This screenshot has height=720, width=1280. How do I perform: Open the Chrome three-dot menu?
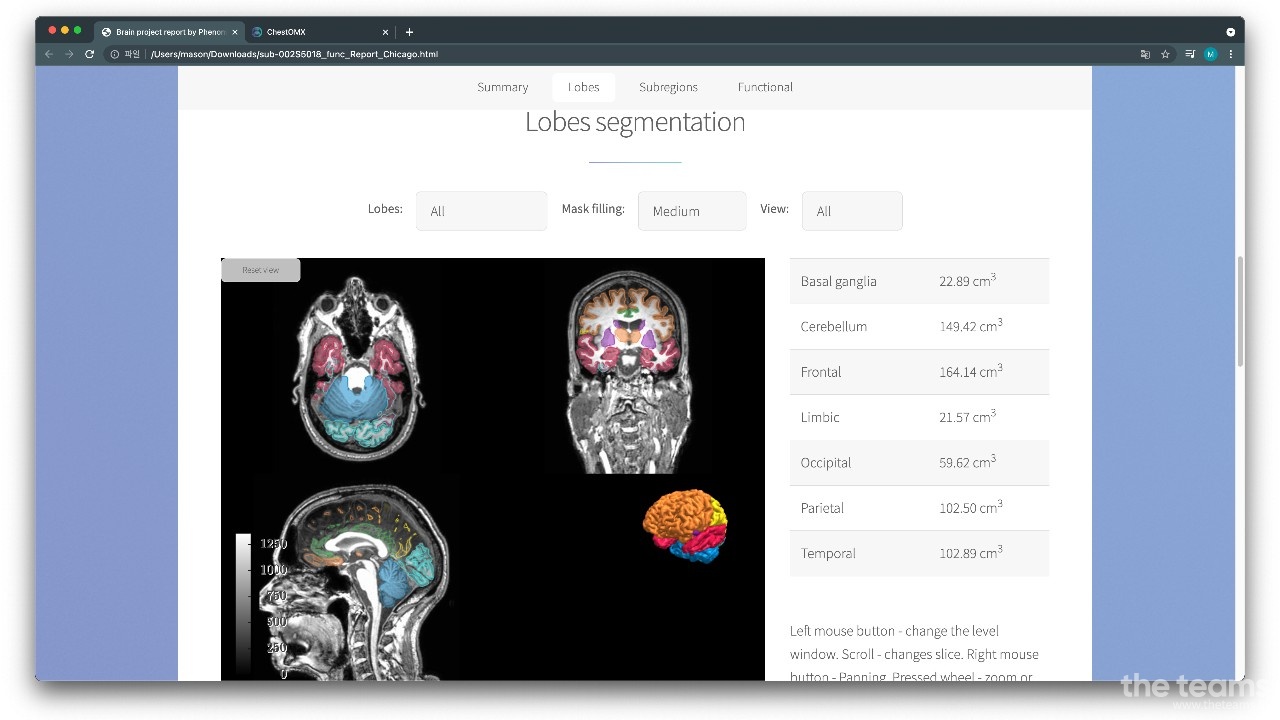[1230, 54]
